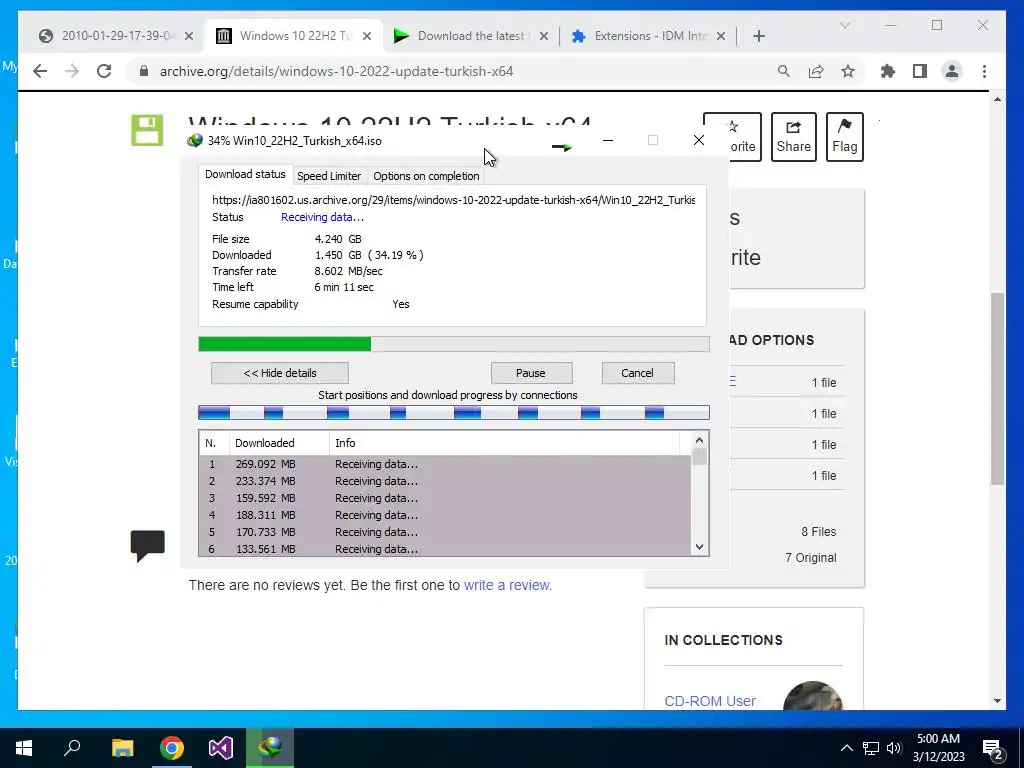Click connection list scroll down arrow
Viewport: 1024px width, 768px height.
(x=699, y=547)
